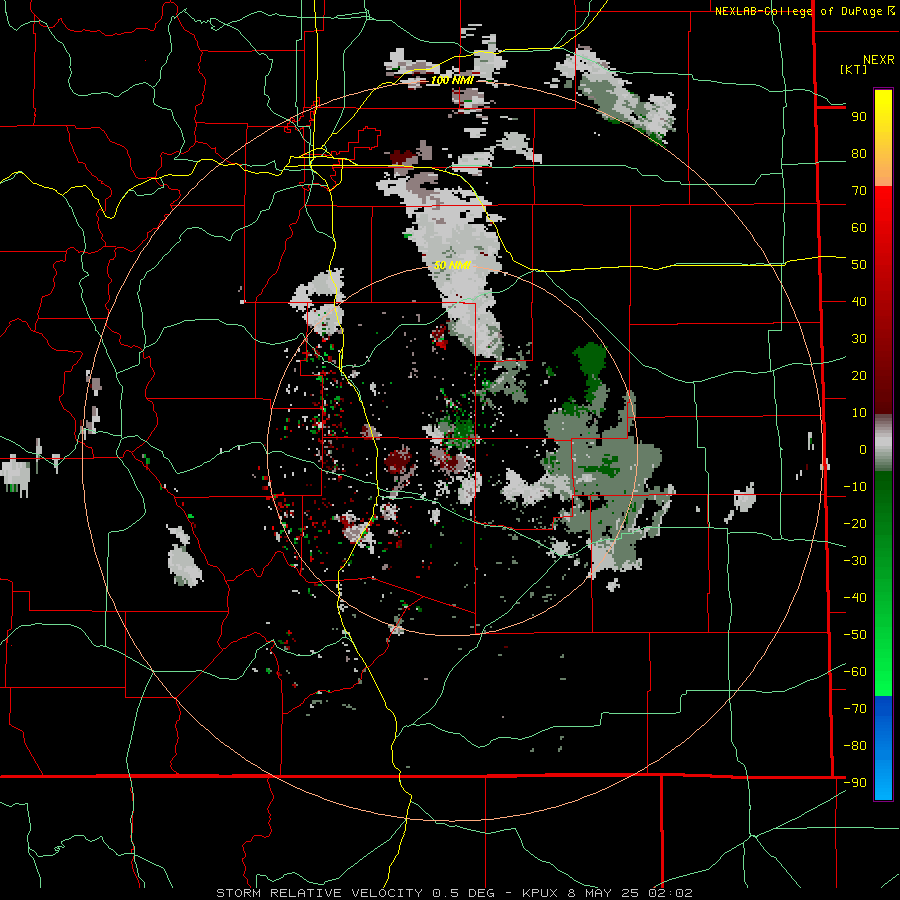
Task: Click the "50 NMI" range ring label
Action: [452, 265]
